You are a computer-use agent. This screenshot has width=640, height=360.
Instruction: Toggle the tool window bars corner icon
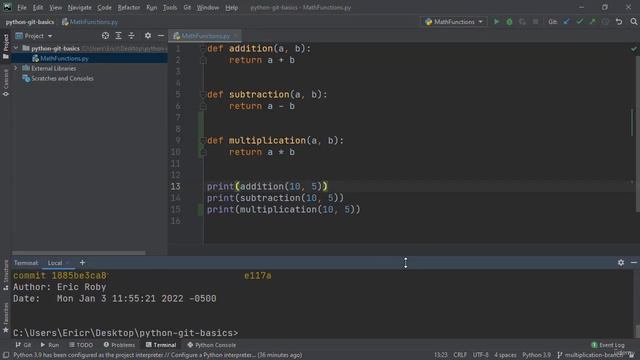pyautogui.click(x=6, y=355)
